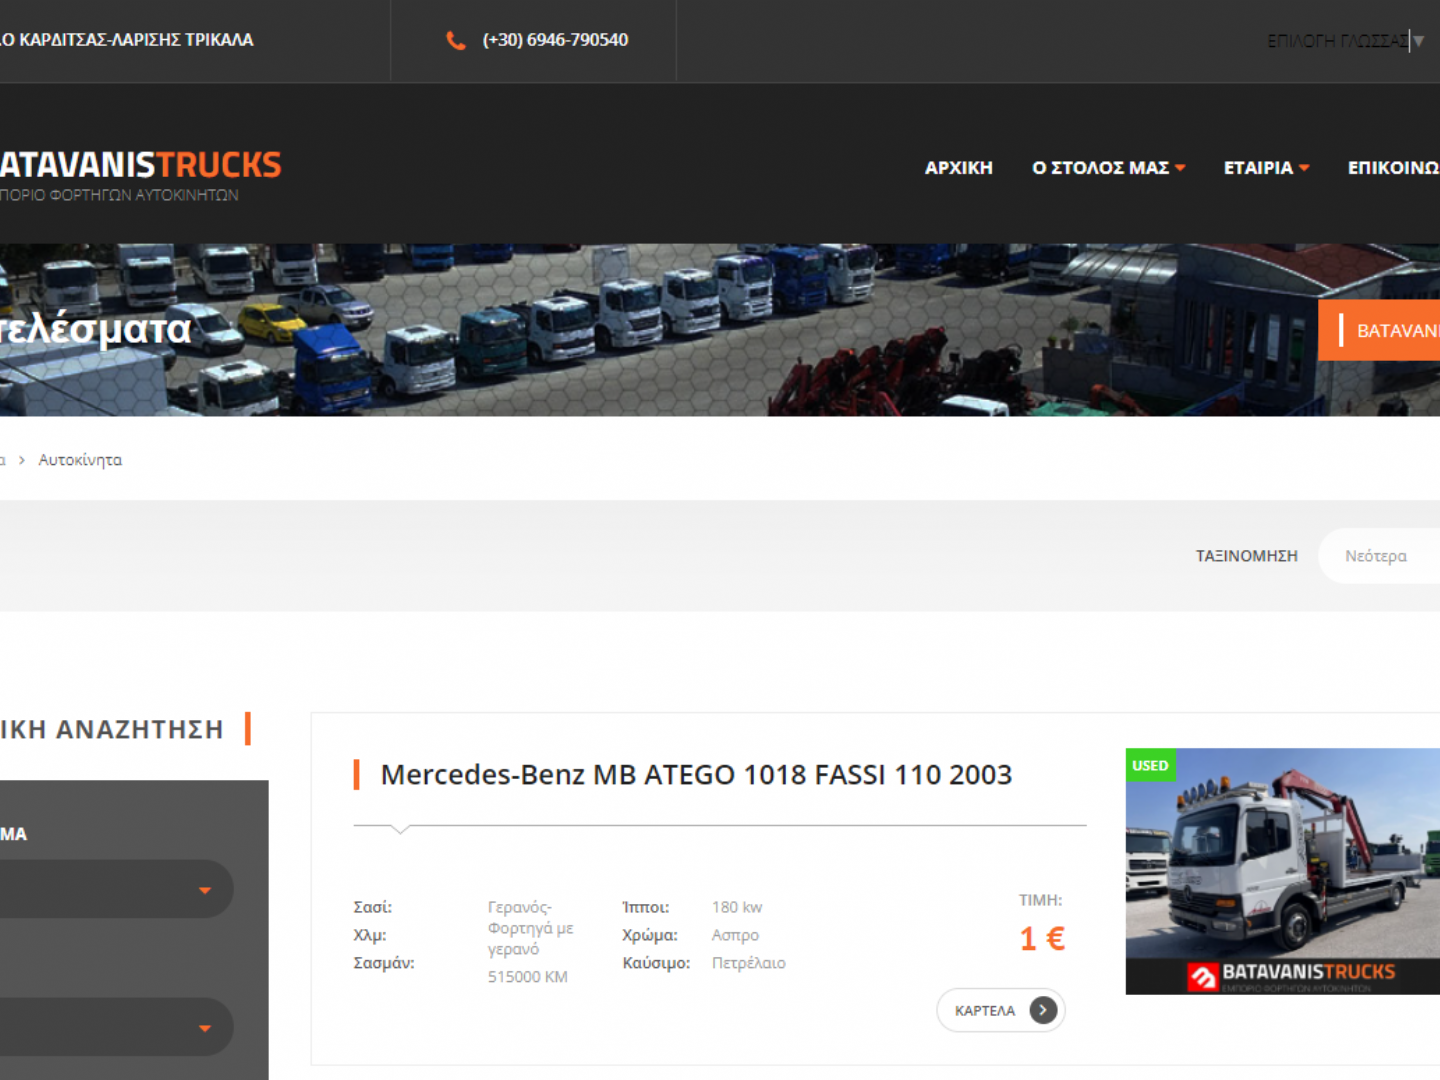Click the arrow icon in ΚΑΡΤΕΛΑ button

1043,1010
